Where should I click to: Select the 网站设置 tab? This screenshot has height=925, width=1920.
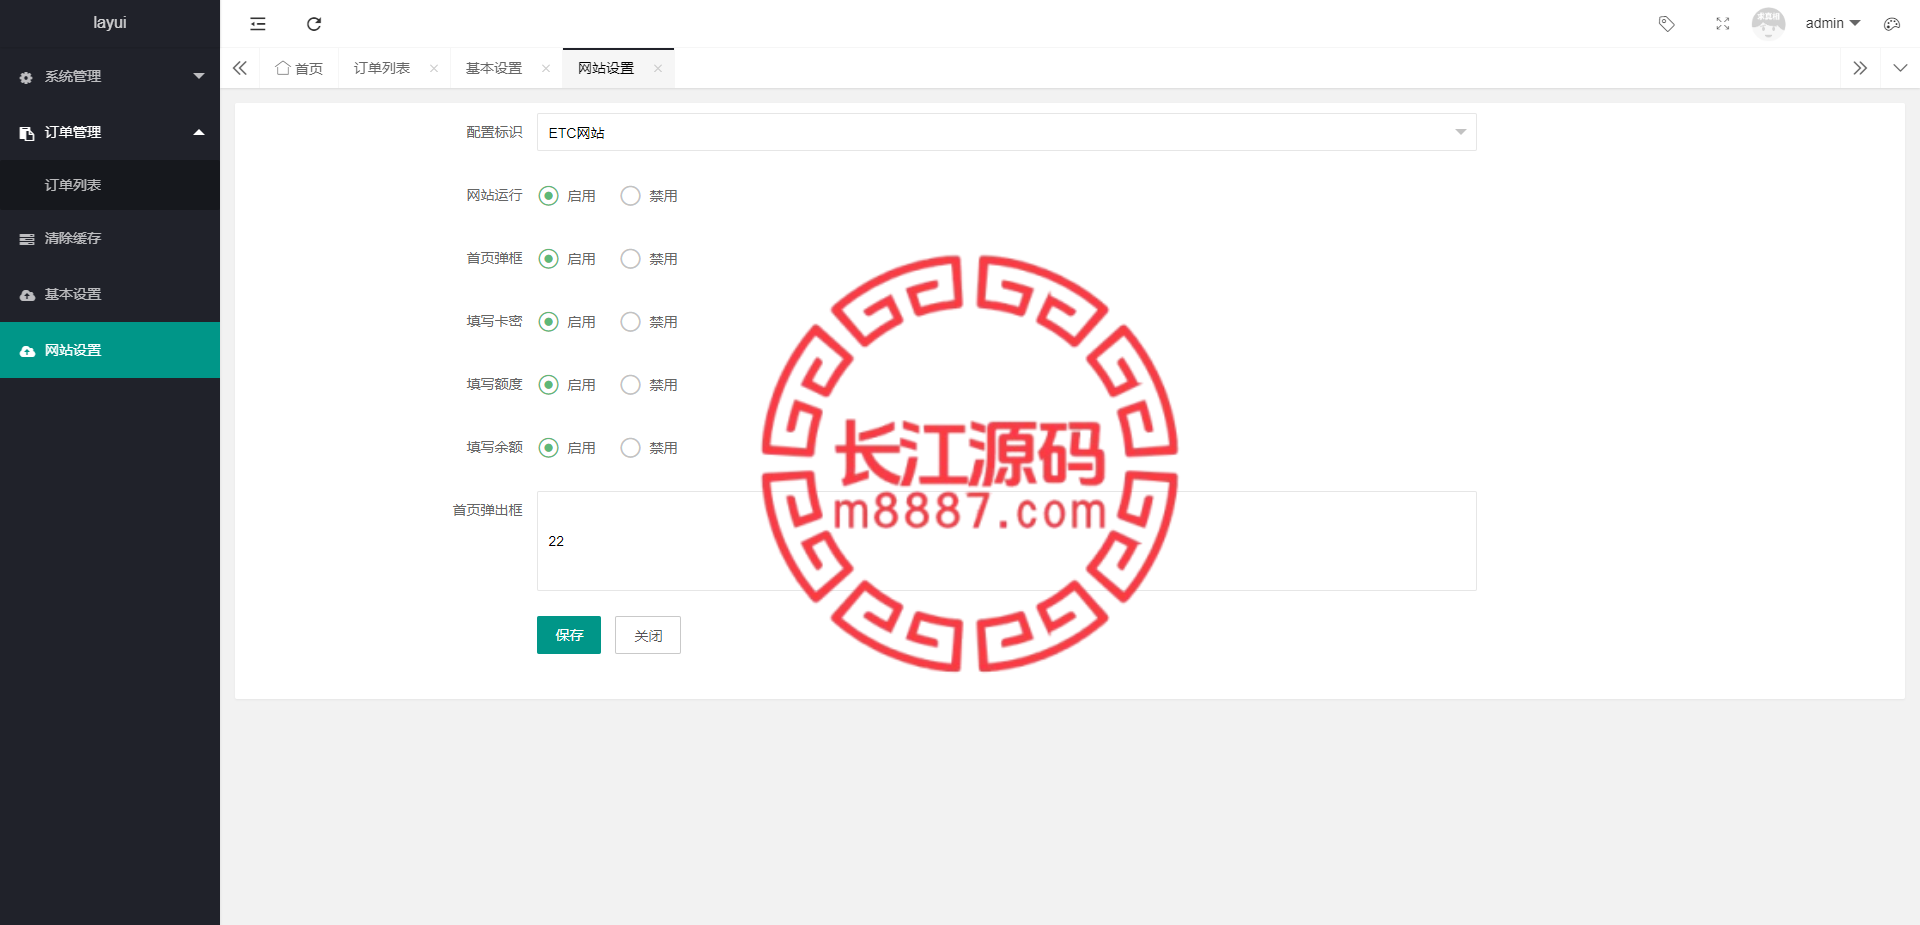606,68
